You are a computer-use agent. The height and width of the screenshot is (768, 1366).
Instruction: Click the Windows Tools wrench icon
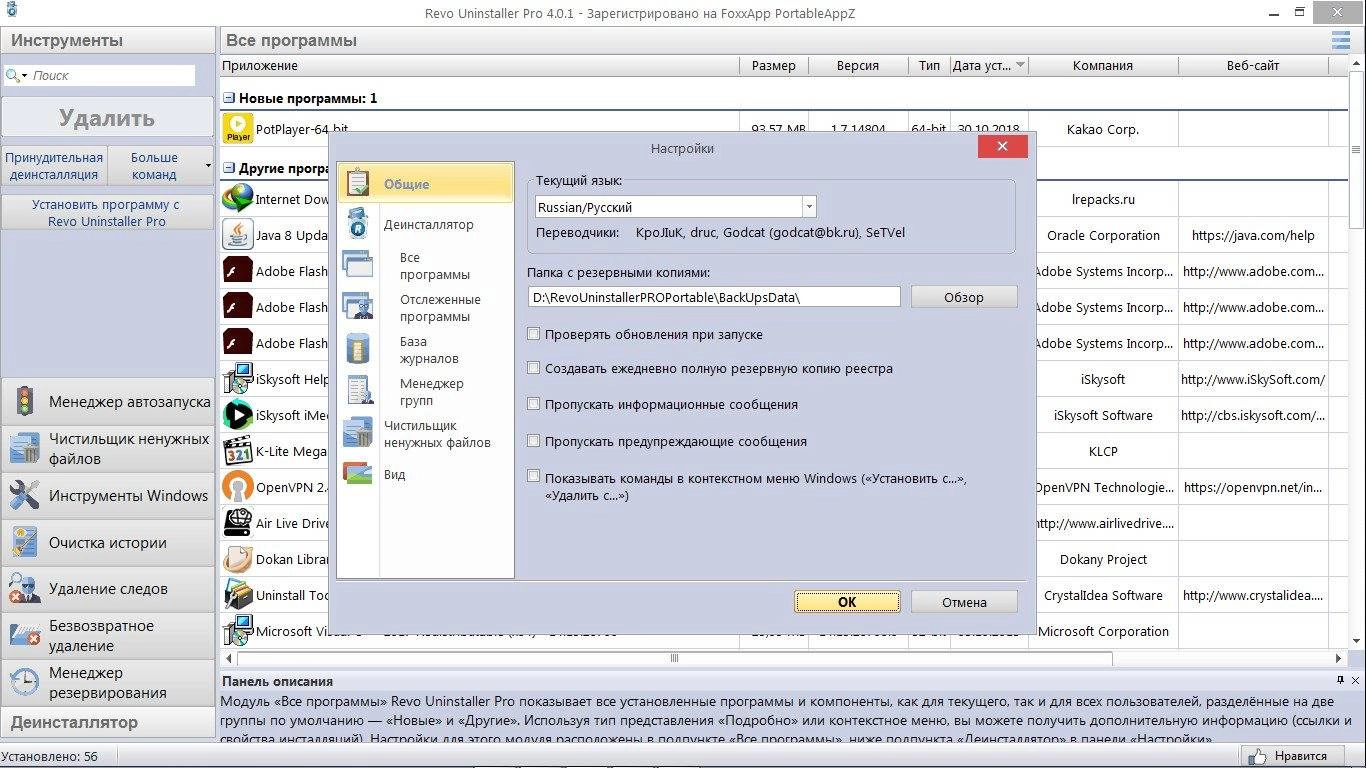click(x=24, y=495)
